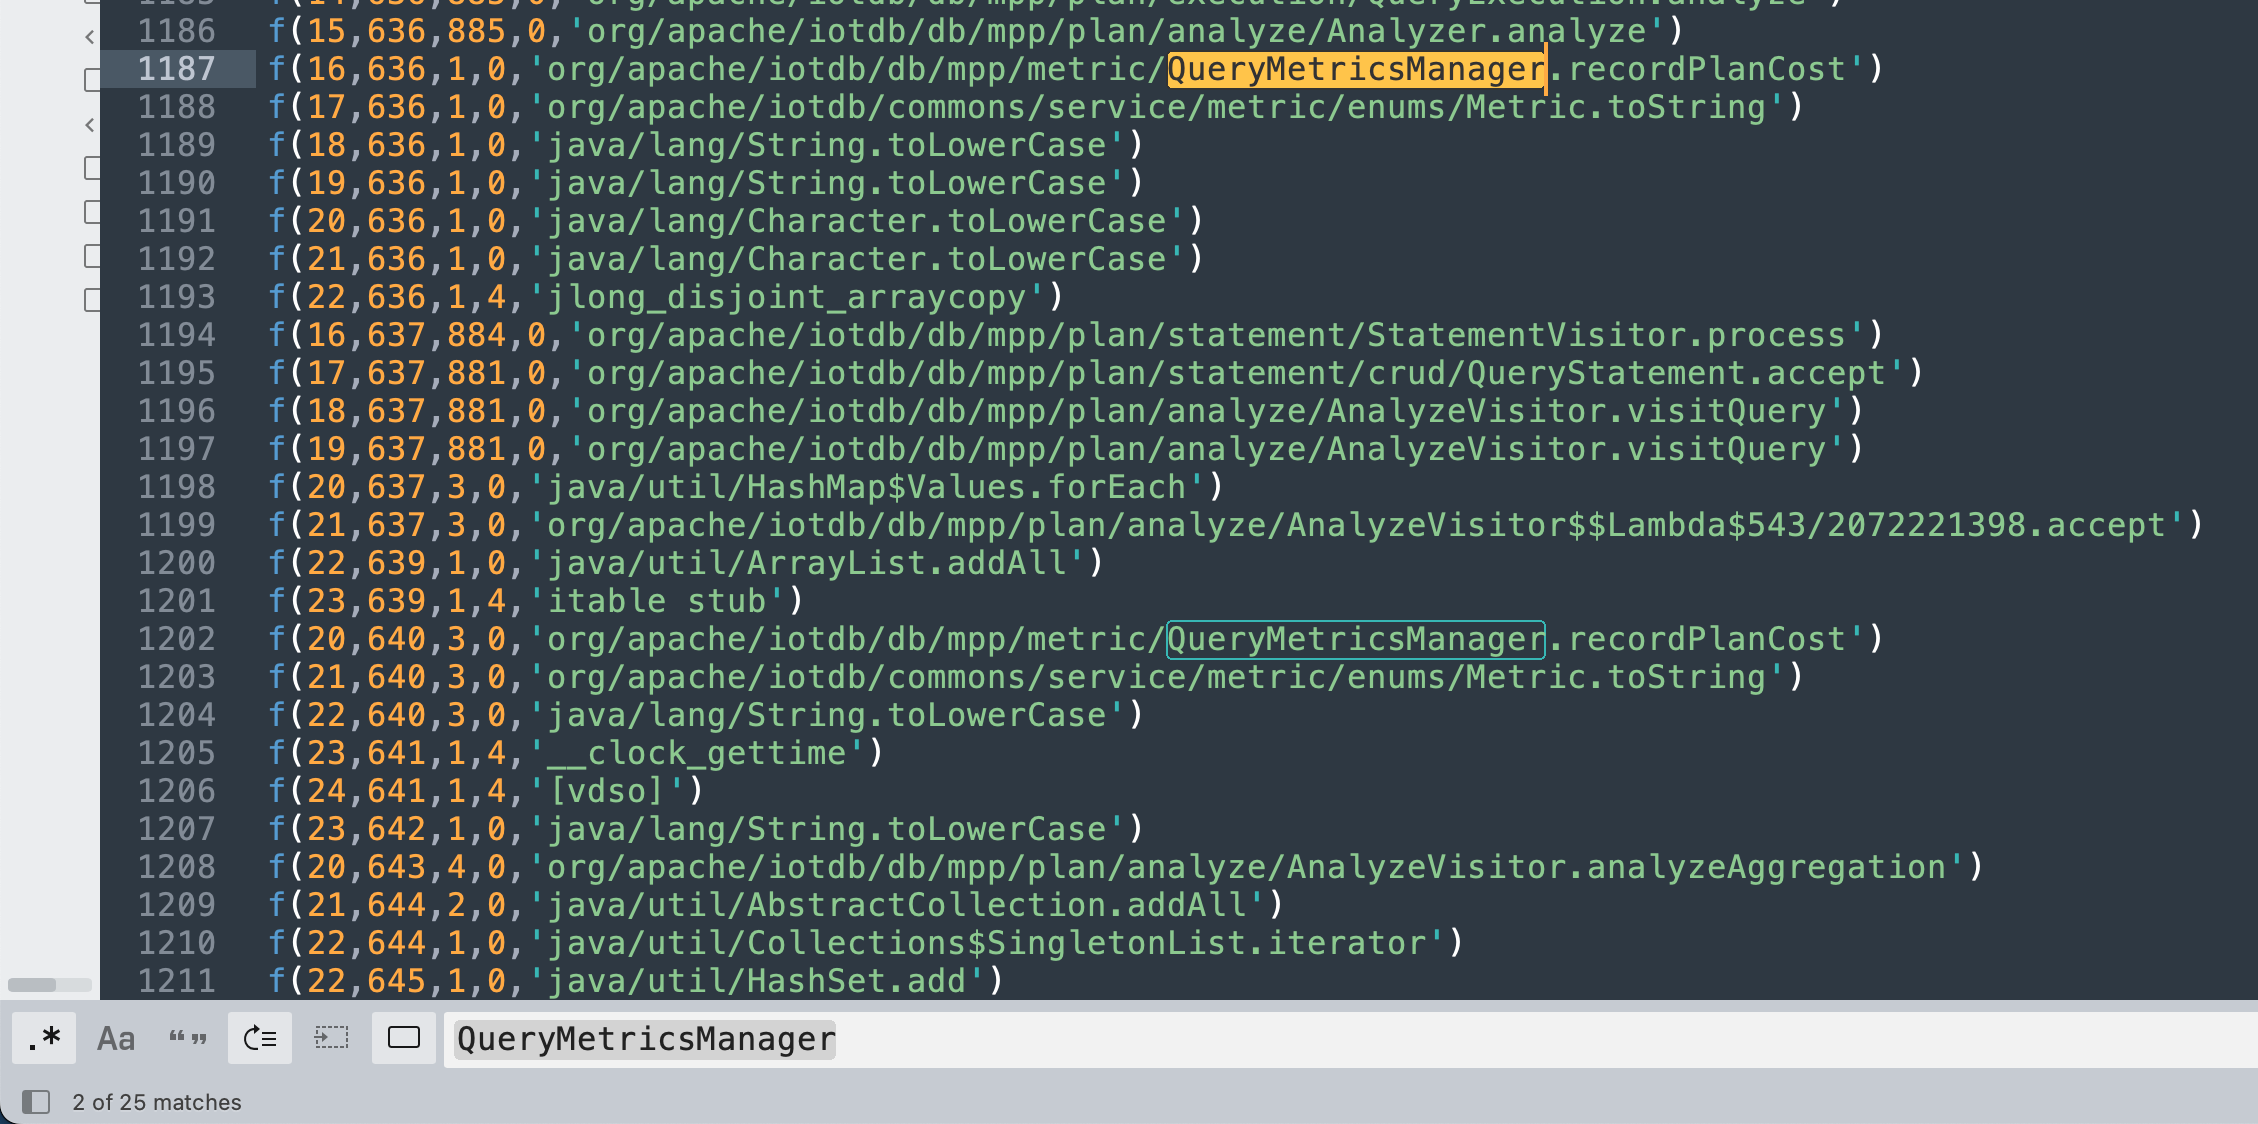Click line number 1194 in the gutter

[176, 335]
